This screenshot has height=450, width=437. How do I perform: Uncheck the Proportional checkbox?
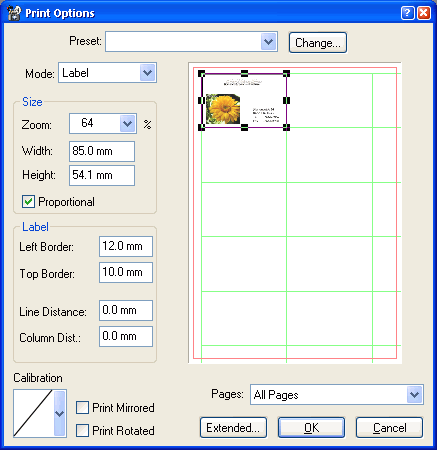(28, 202)
